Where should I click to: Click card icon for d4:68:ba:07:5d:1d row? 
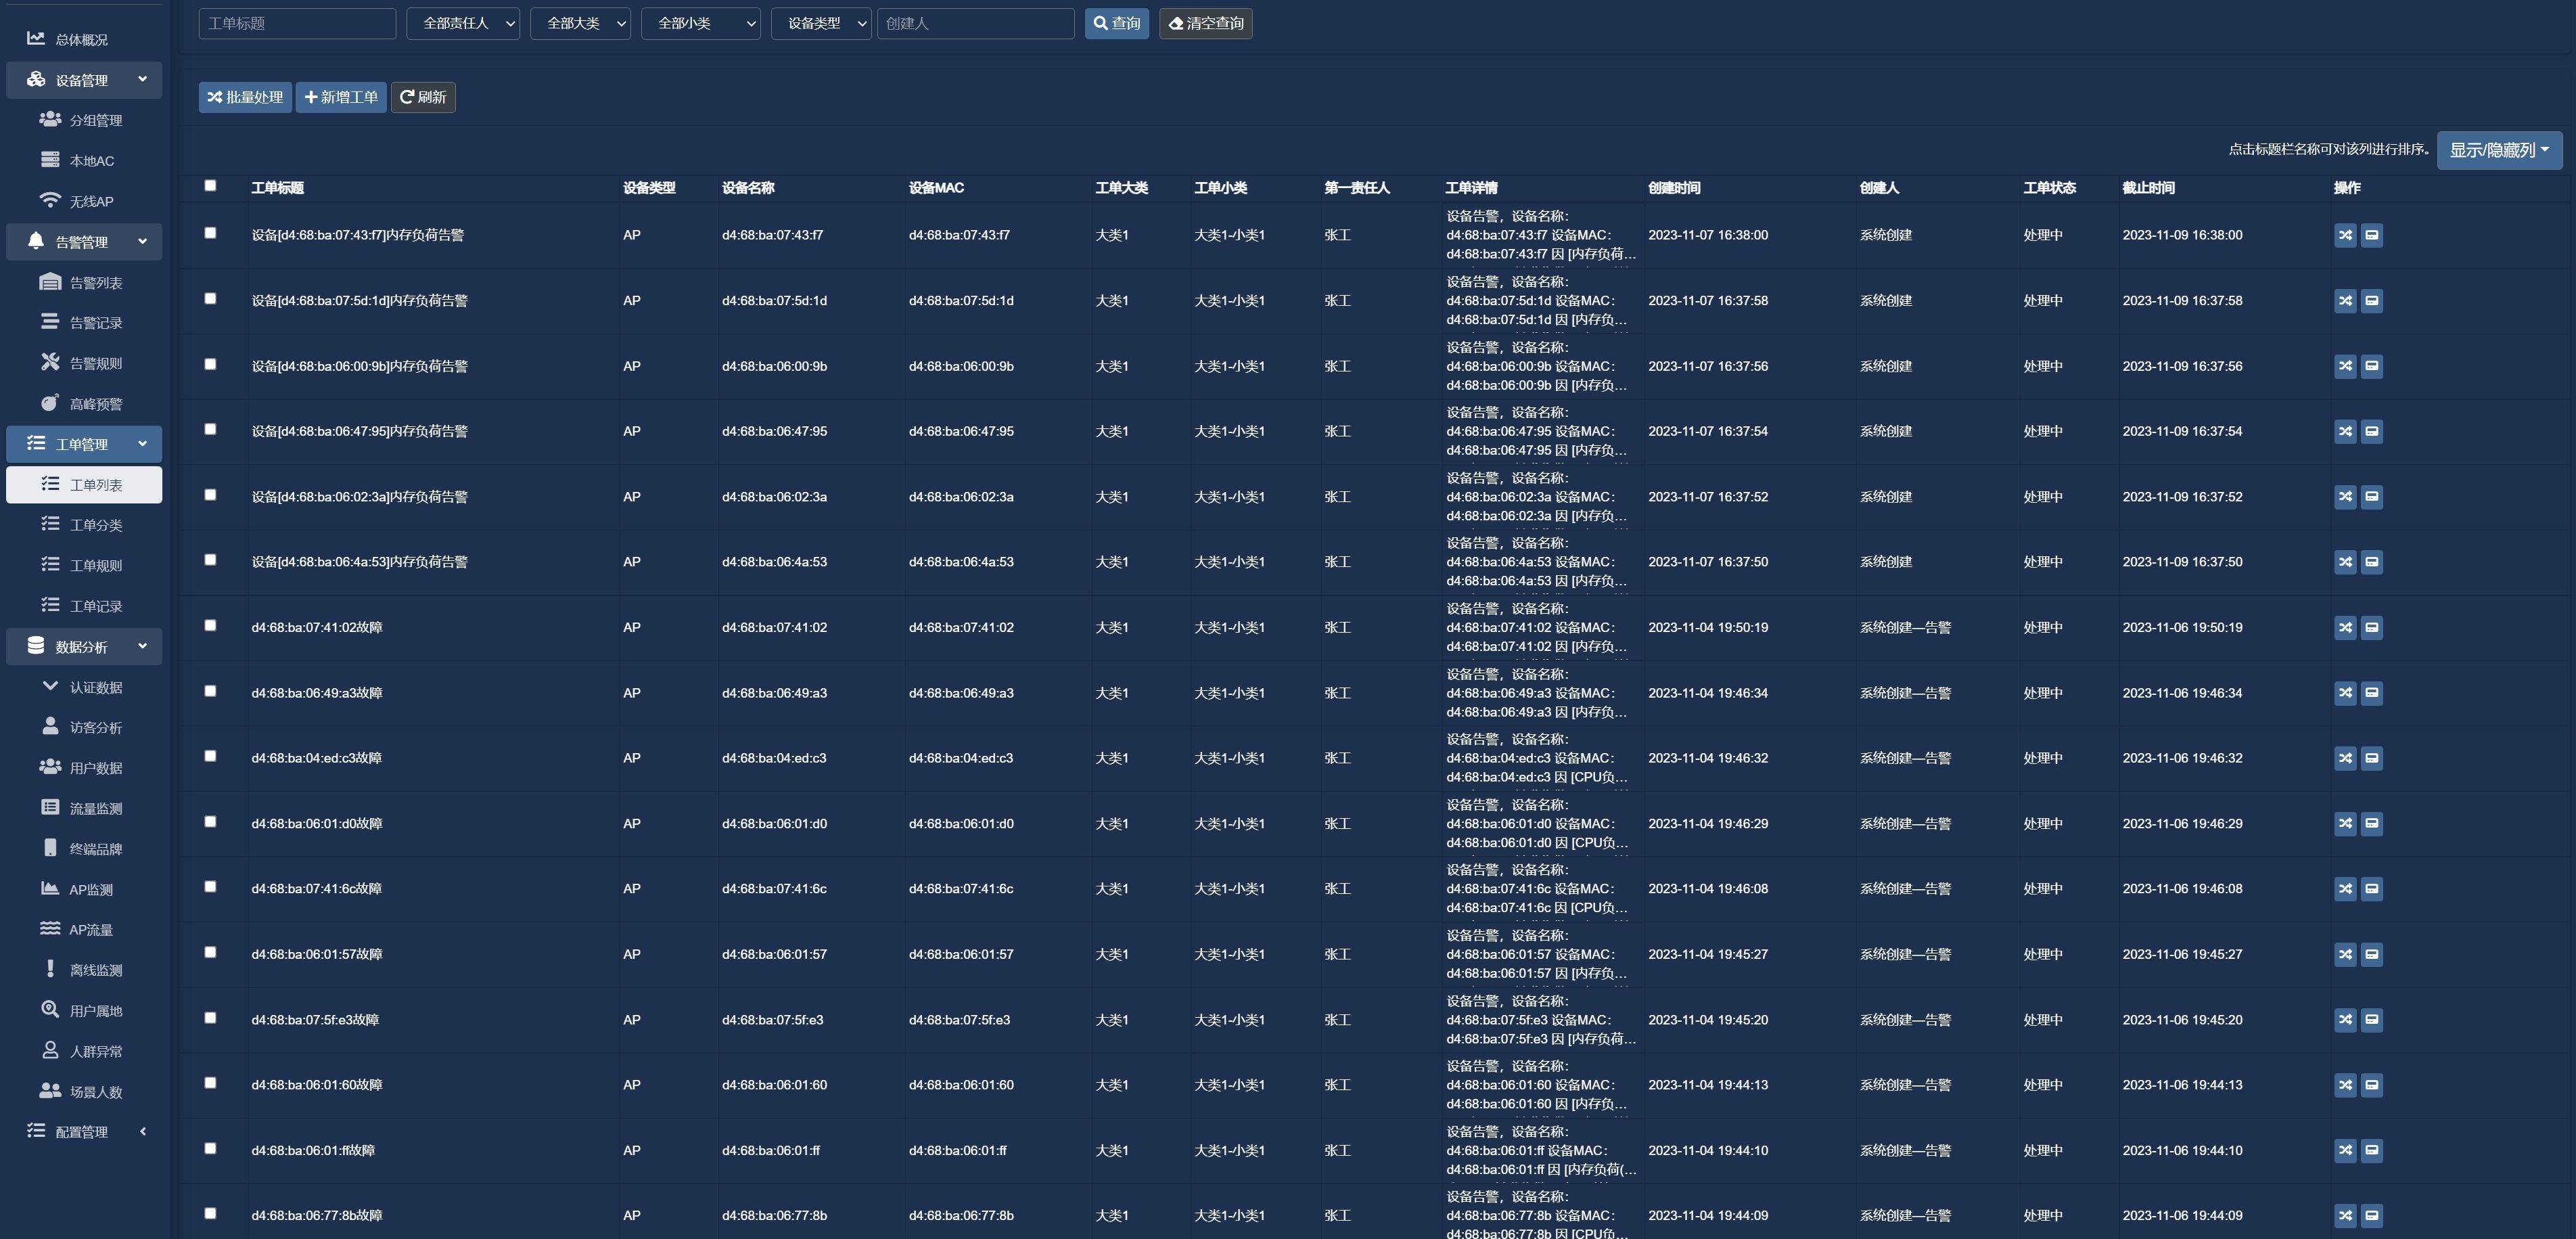tap(2371, 301)
